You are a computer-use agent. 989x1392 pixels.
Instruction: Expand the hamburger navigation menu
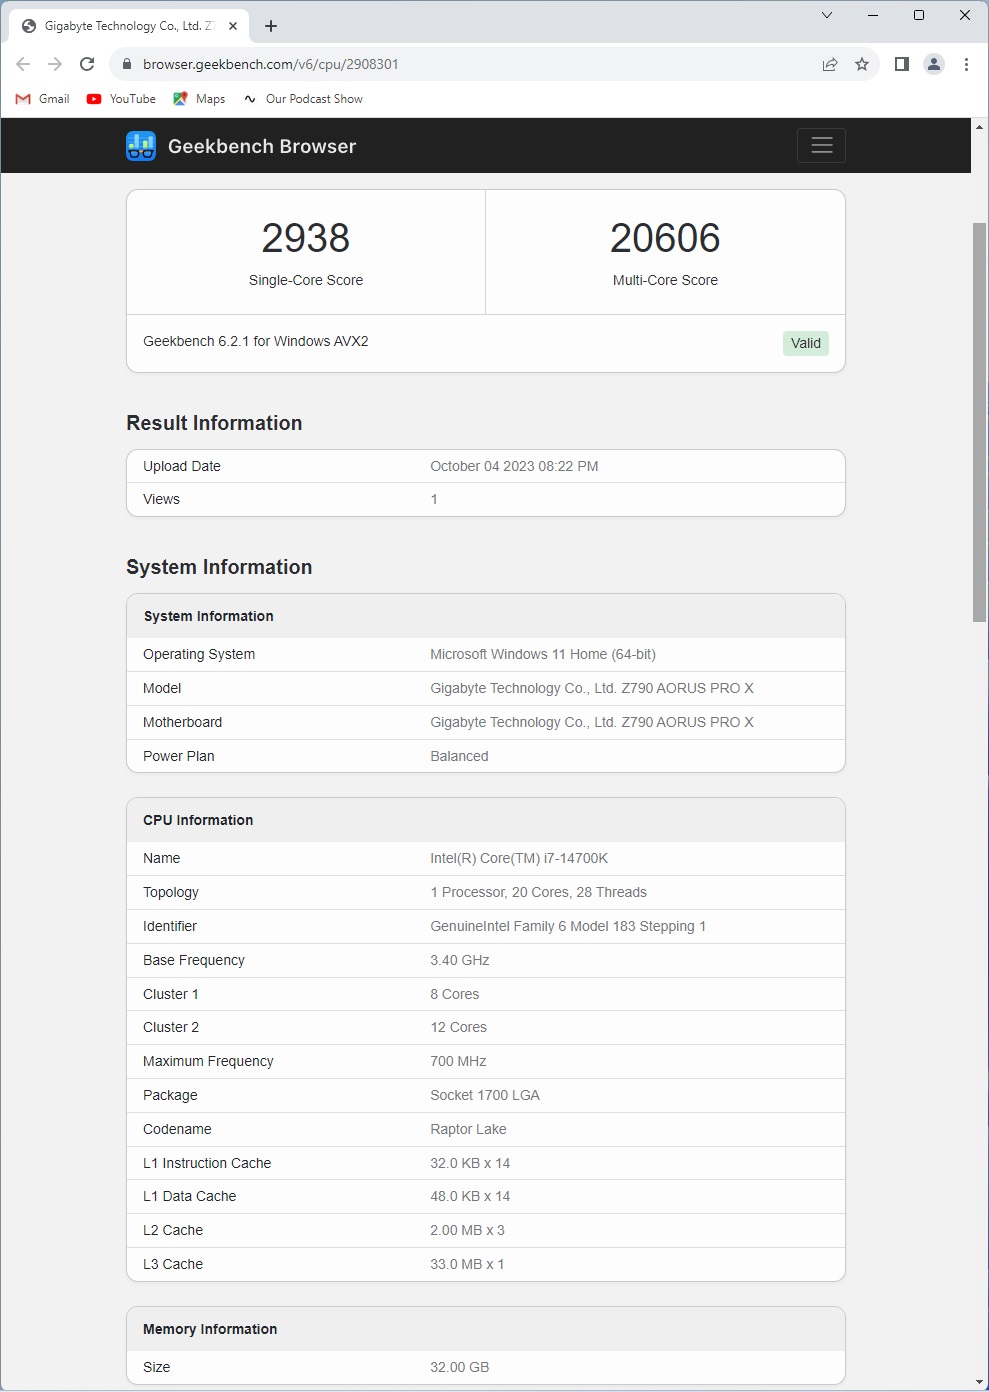[x=822, y=146]
